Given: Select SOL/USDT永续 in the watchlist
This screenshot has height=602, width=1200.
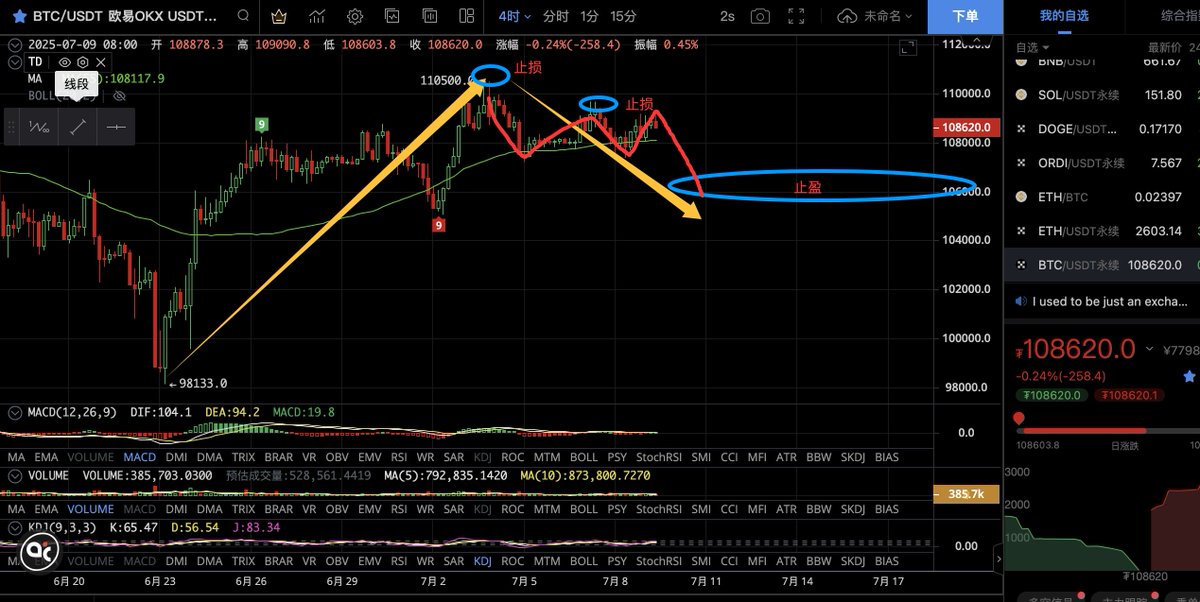Looking at the screenshot, I should coord(1102,95).
